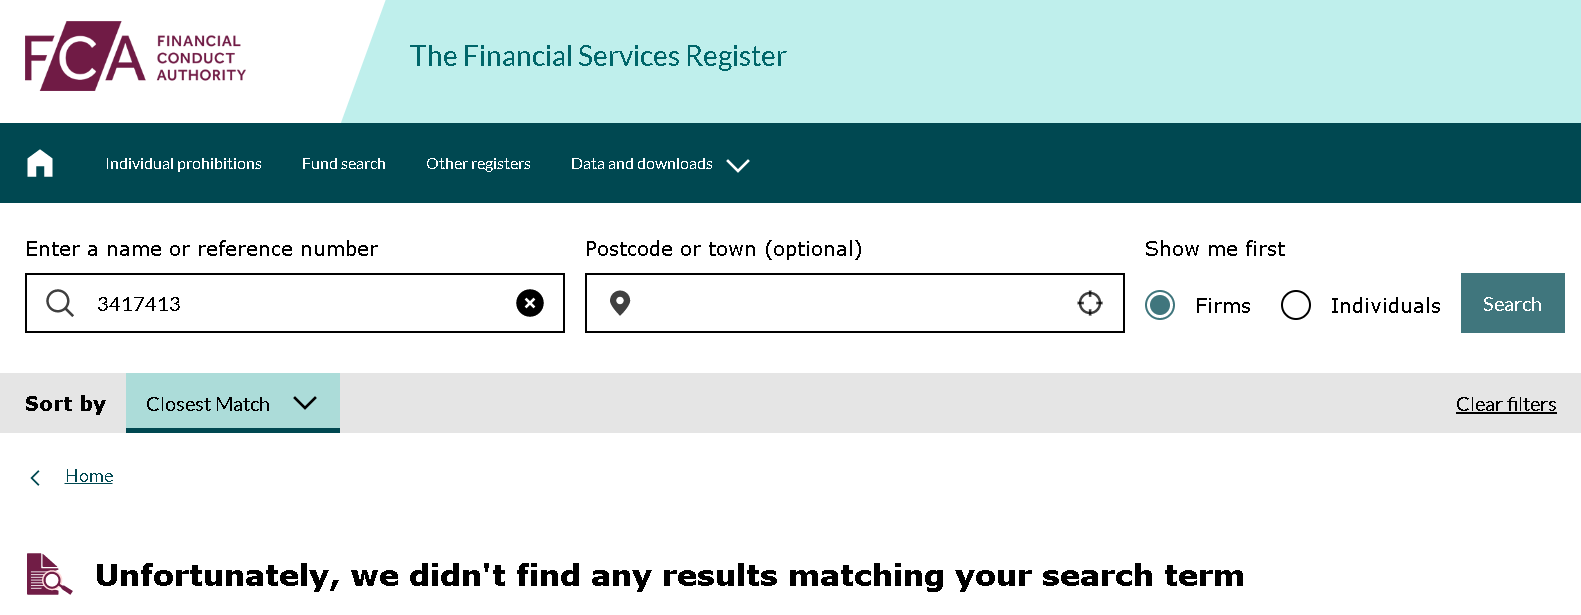Viewport: 1581px width, 615px height.
Task: Click the magnifying glass search icon
Action: point(60,303)
